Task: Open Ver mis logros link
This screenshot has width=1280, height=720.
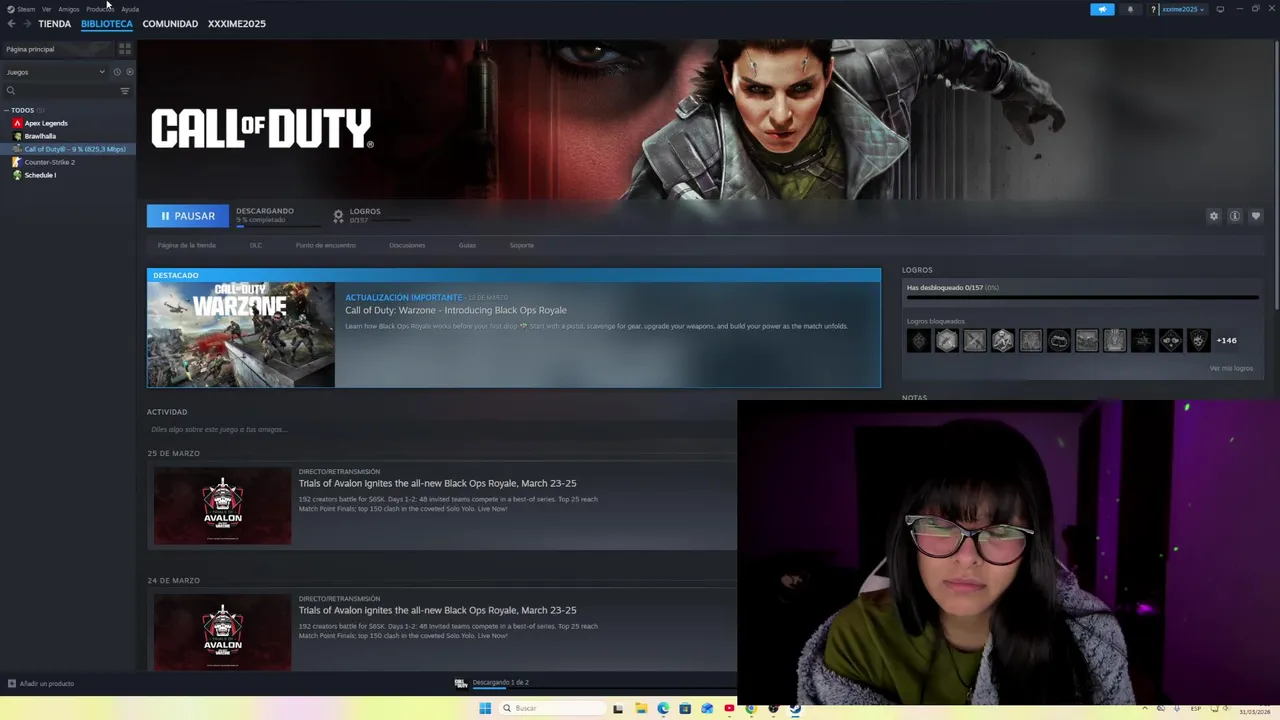Action: point(1231,368)
